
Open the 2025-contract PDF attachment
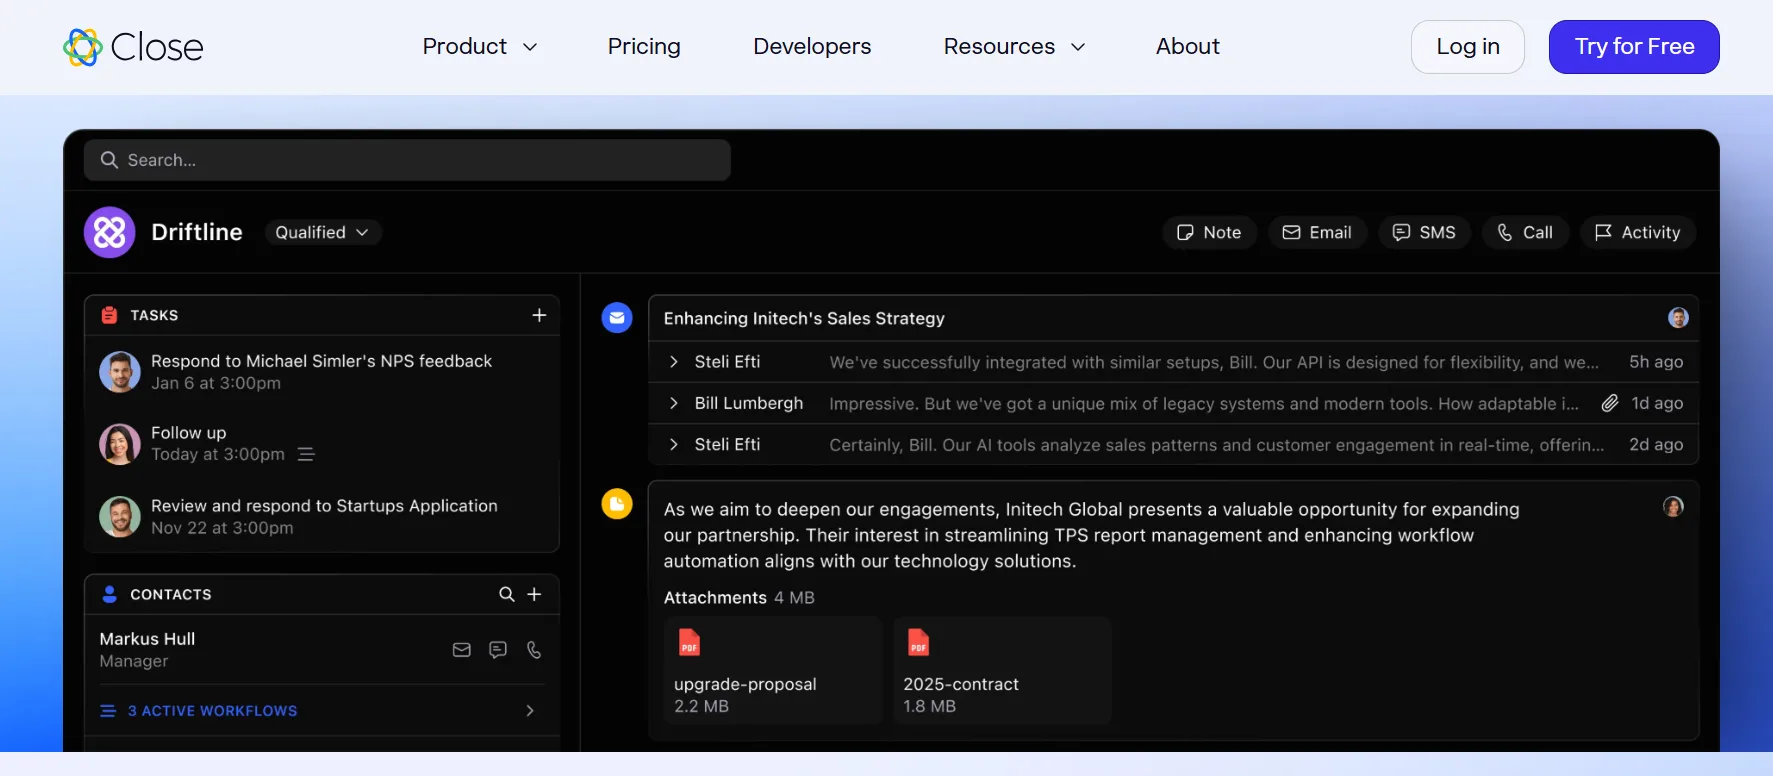1002,670
